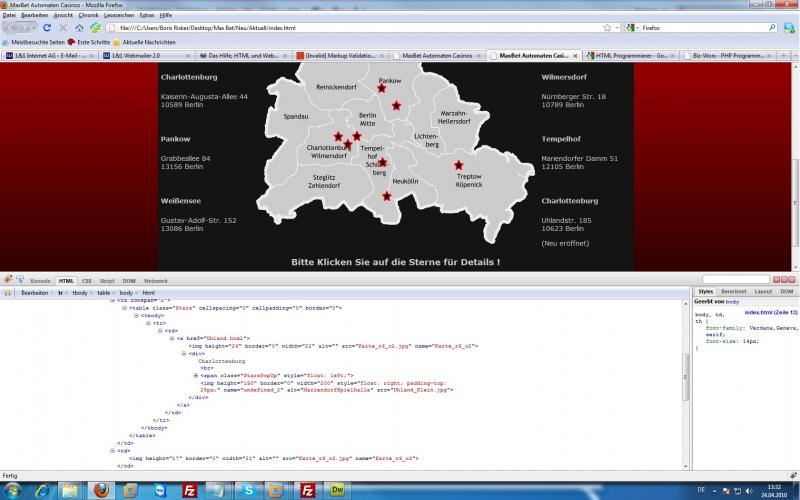Screen dimensions: 800x500
Task: Expand the span StarsPopUp node
Action: click(196, 375)
